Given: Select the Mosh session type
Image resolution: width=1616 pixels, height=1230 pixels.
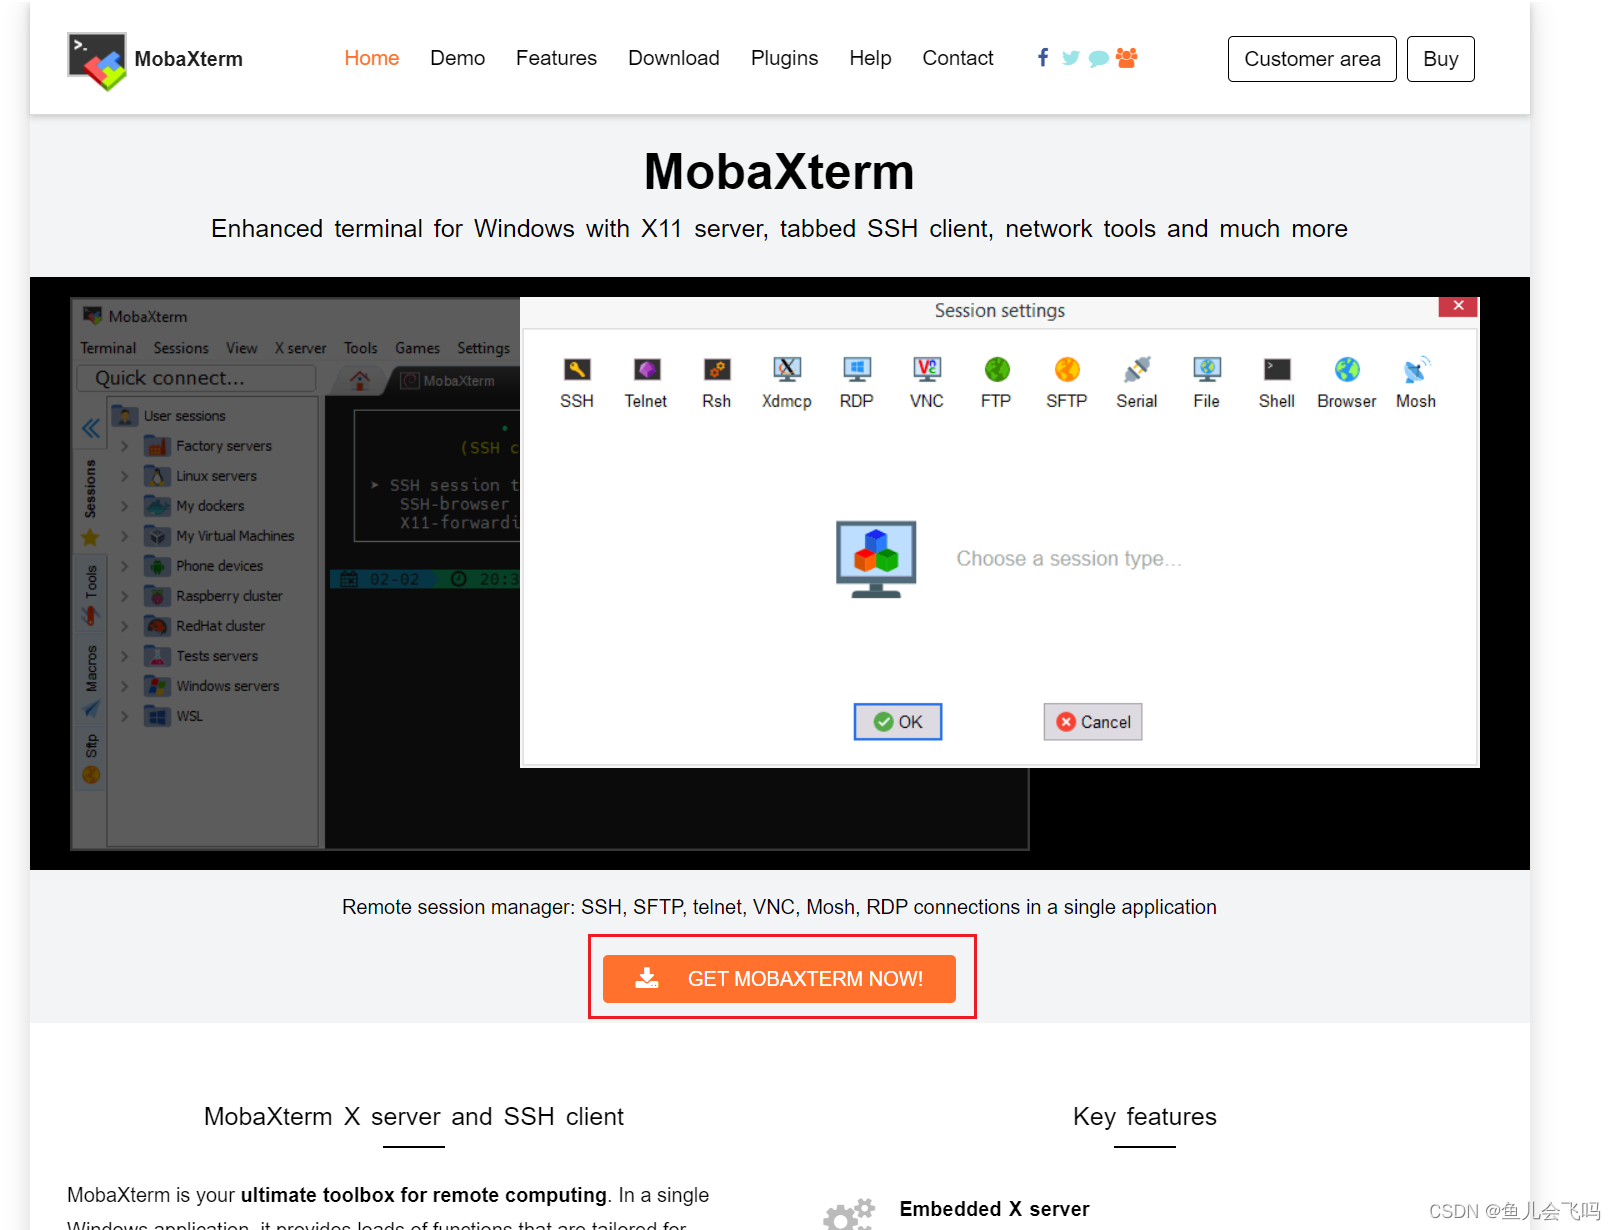Looking at the screenshot, I should [x=1415, y=381].
